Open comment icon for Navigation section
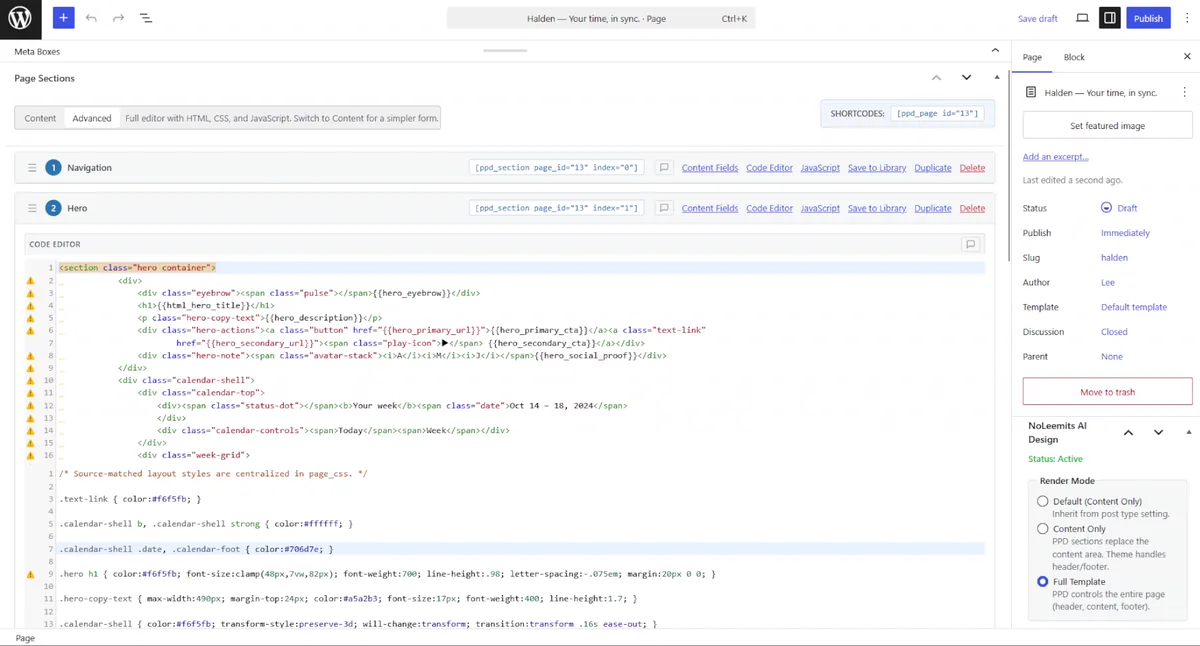Screen dimensions: 1200x646 click(x=663, y=168)
